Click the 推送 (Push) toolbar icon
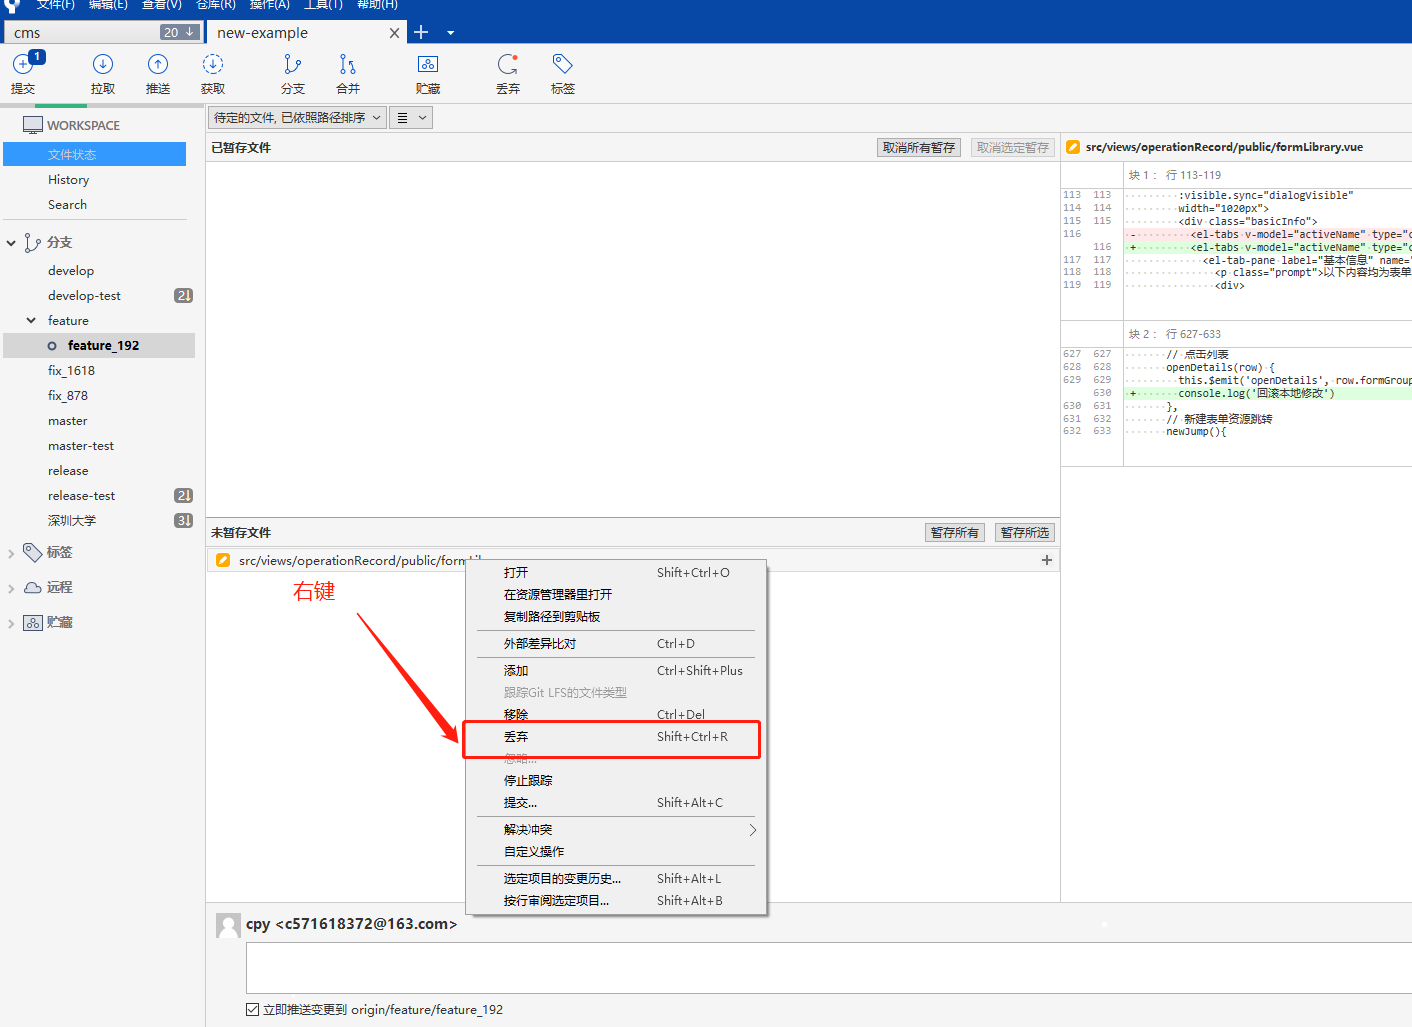This screenshot has width=1412, height=1027. [x=158, y=72]
